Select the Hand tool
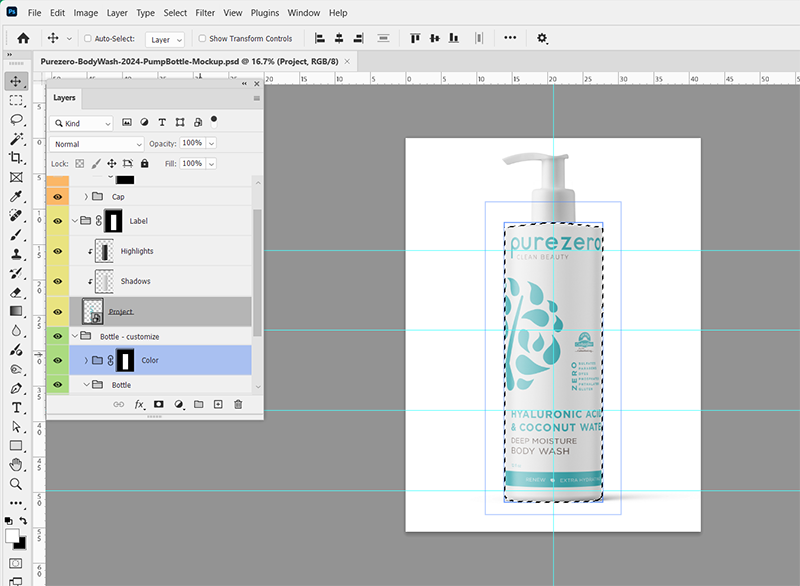This screenshot has height=586, width=800. [x=16, y=465]
